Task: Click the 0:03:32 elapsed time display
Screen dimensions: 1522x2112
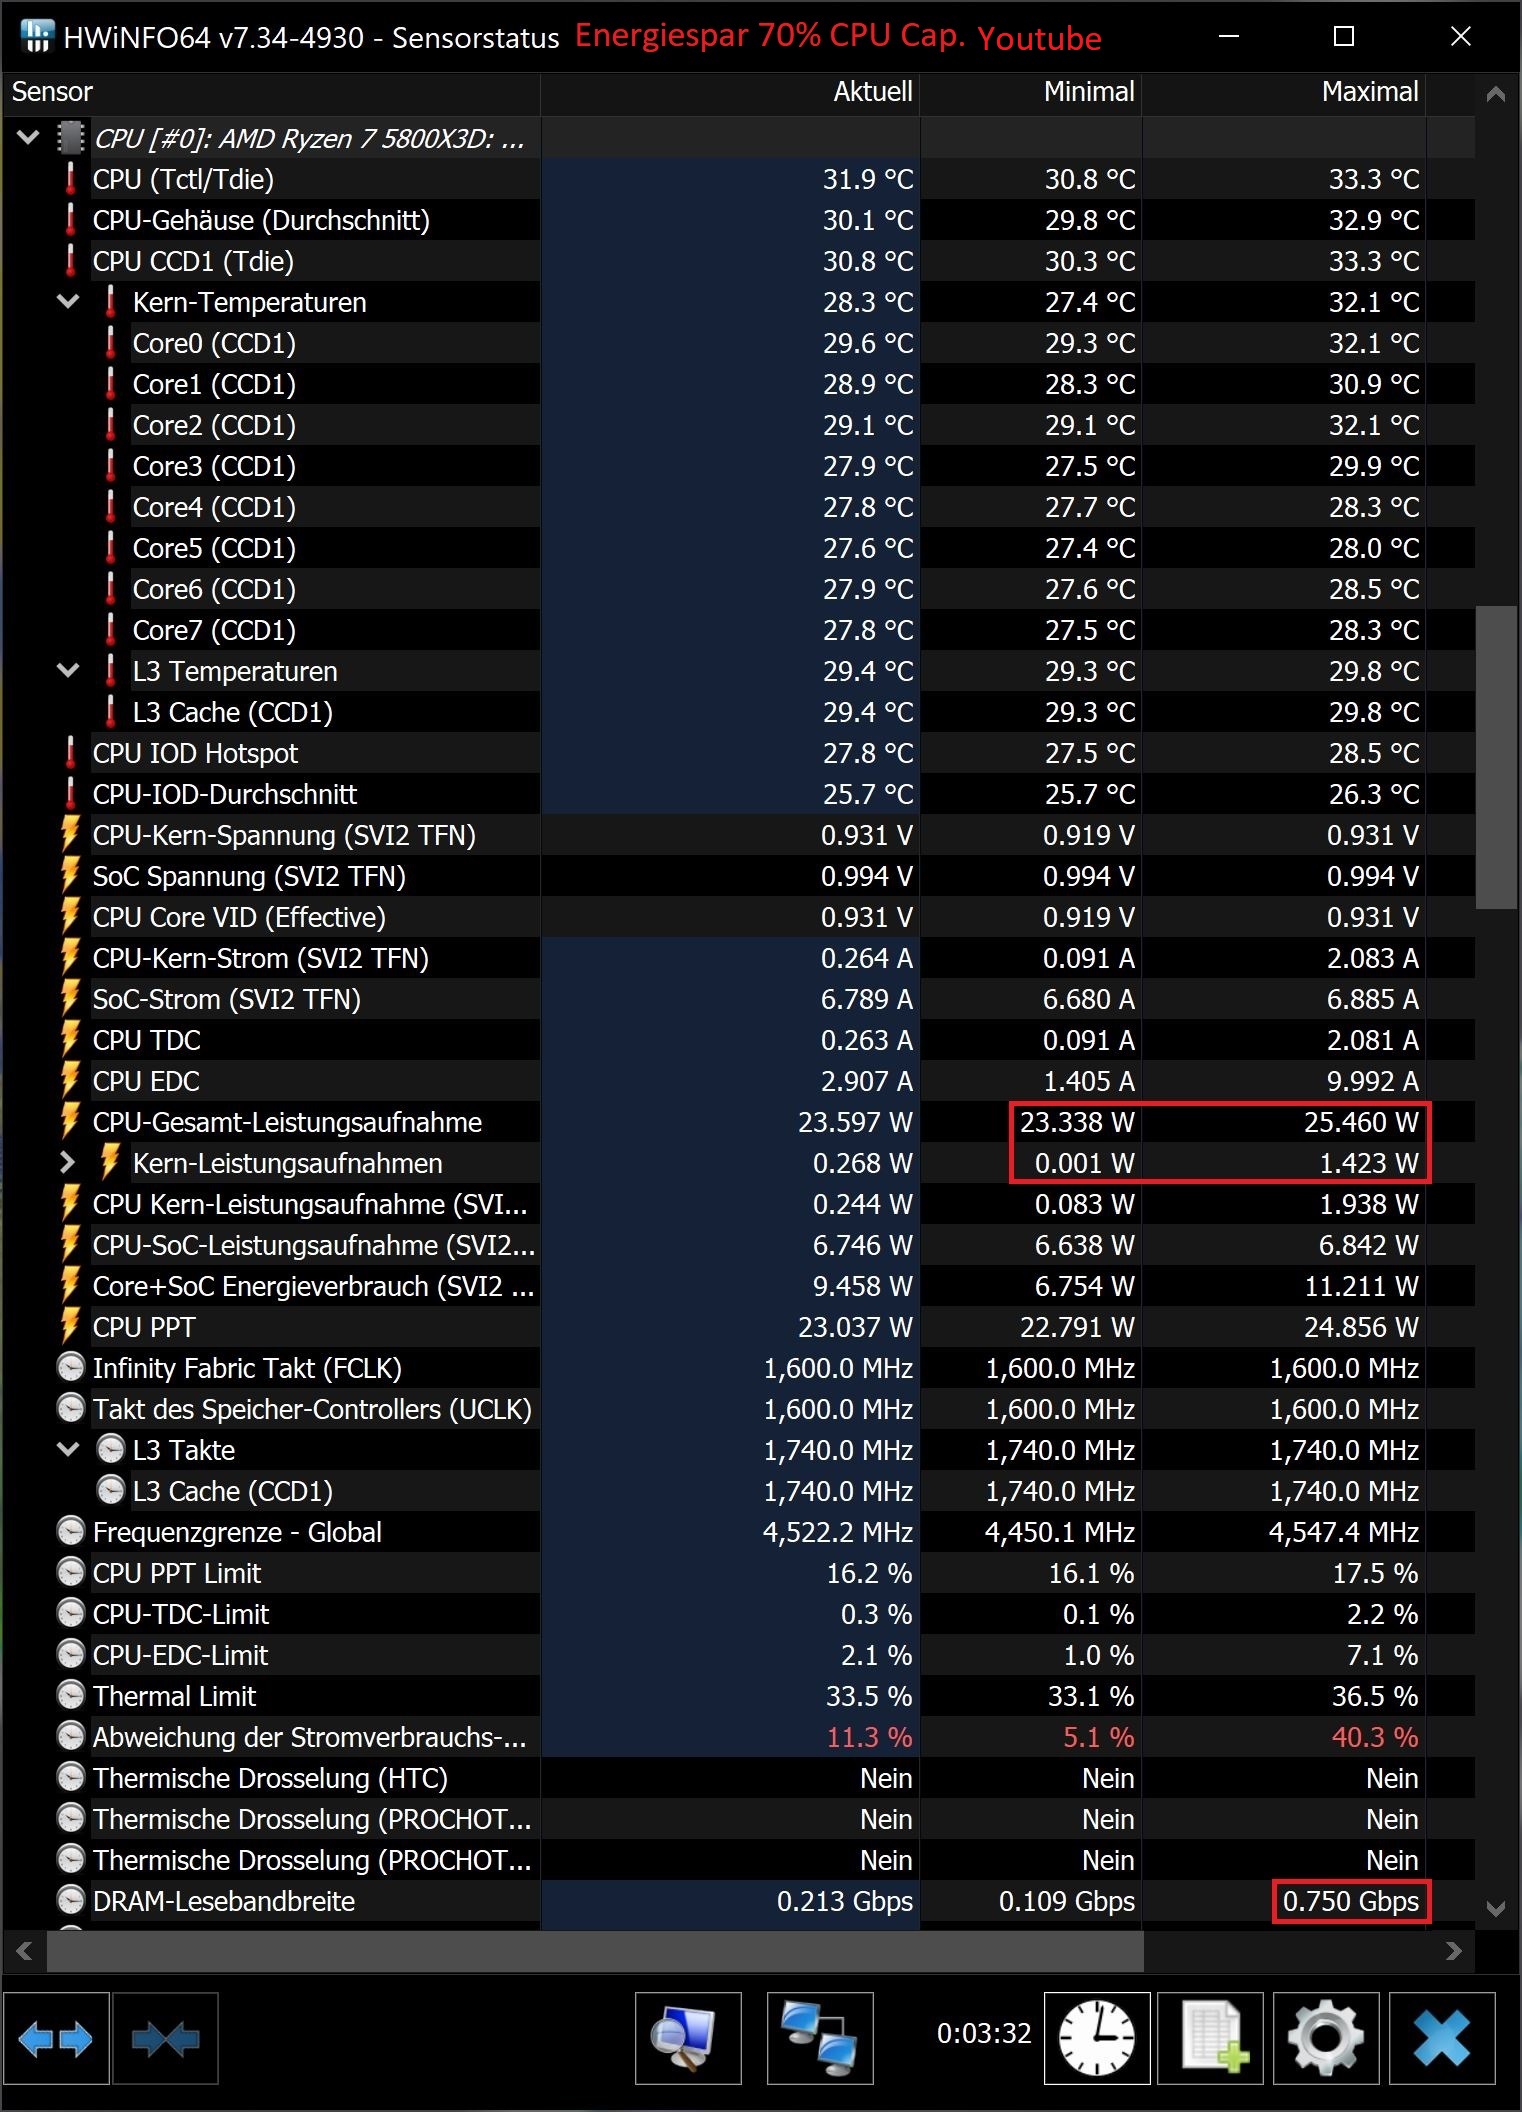Action: [x=983, y=2033]
